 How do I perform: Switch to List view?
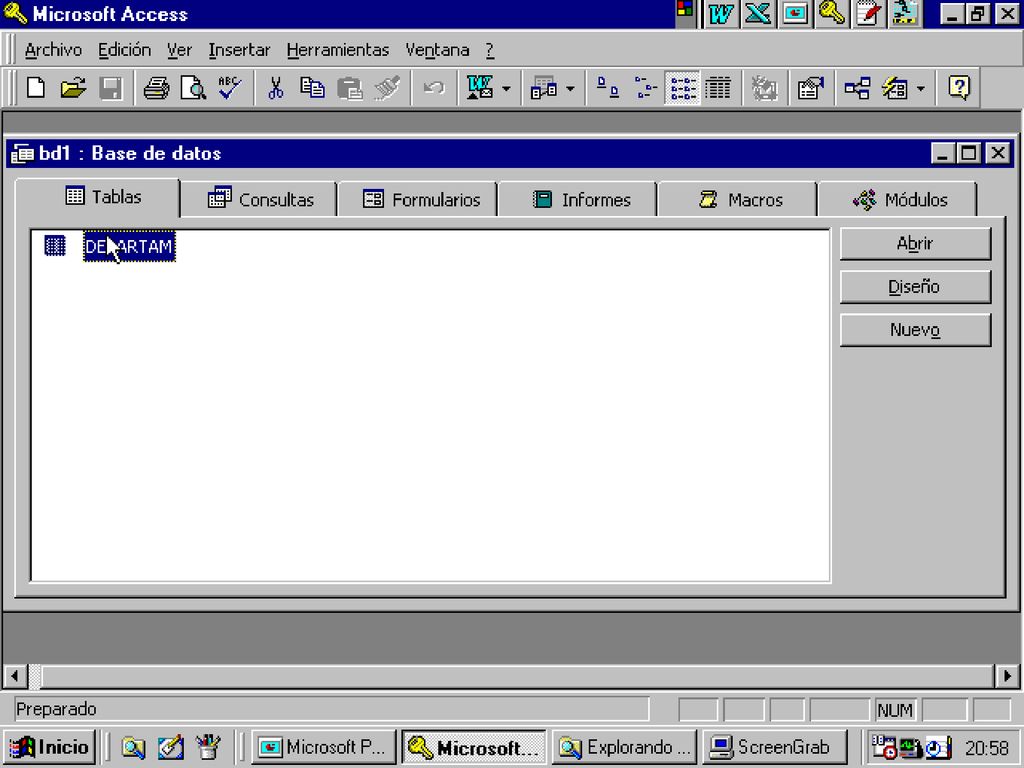(x=682, y=88)
